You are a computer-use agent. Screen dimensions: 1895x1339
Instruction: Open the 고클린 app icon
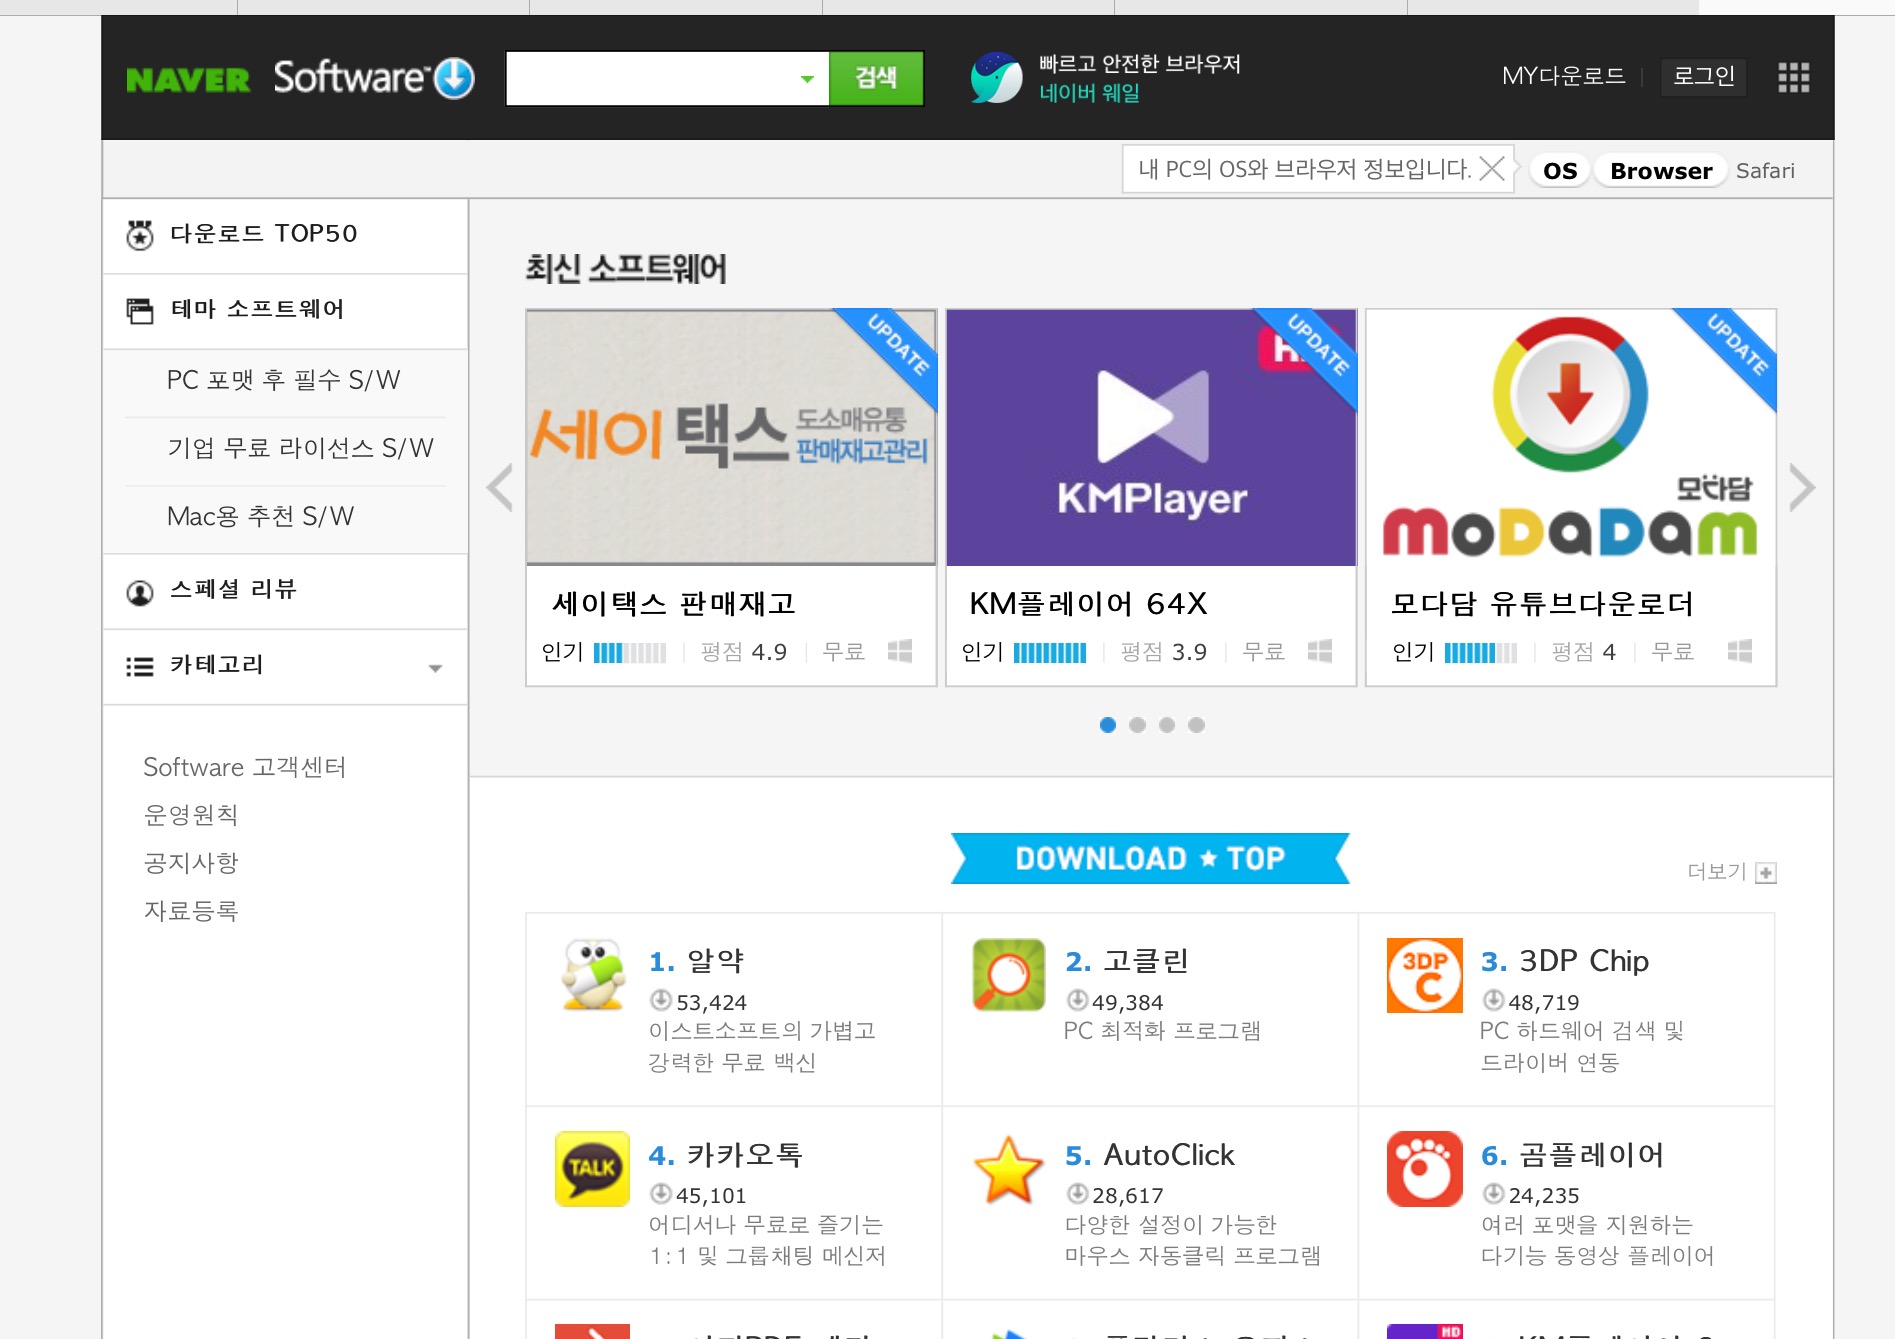(1008, 975)
